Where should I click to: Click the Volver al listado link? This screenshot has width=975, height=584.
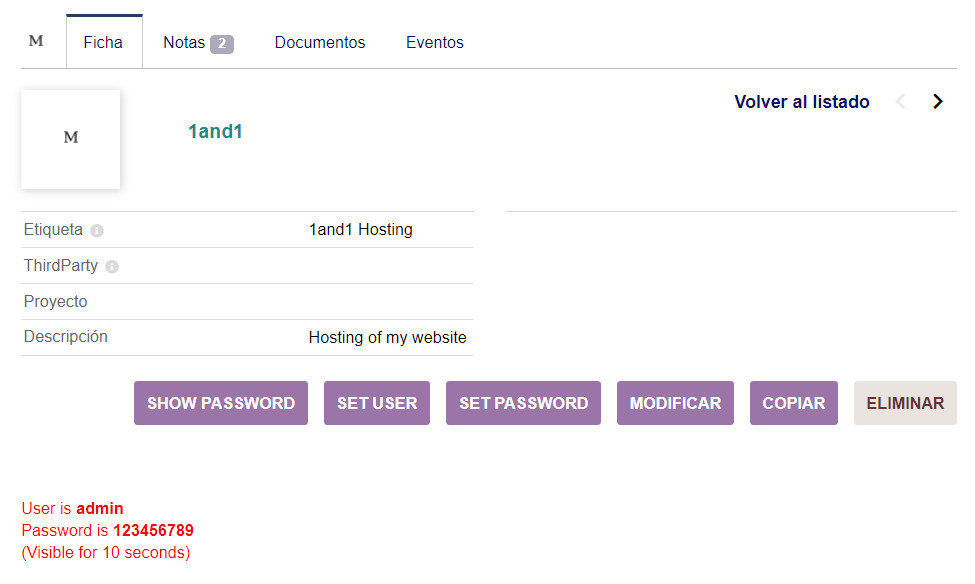(802, 102)
